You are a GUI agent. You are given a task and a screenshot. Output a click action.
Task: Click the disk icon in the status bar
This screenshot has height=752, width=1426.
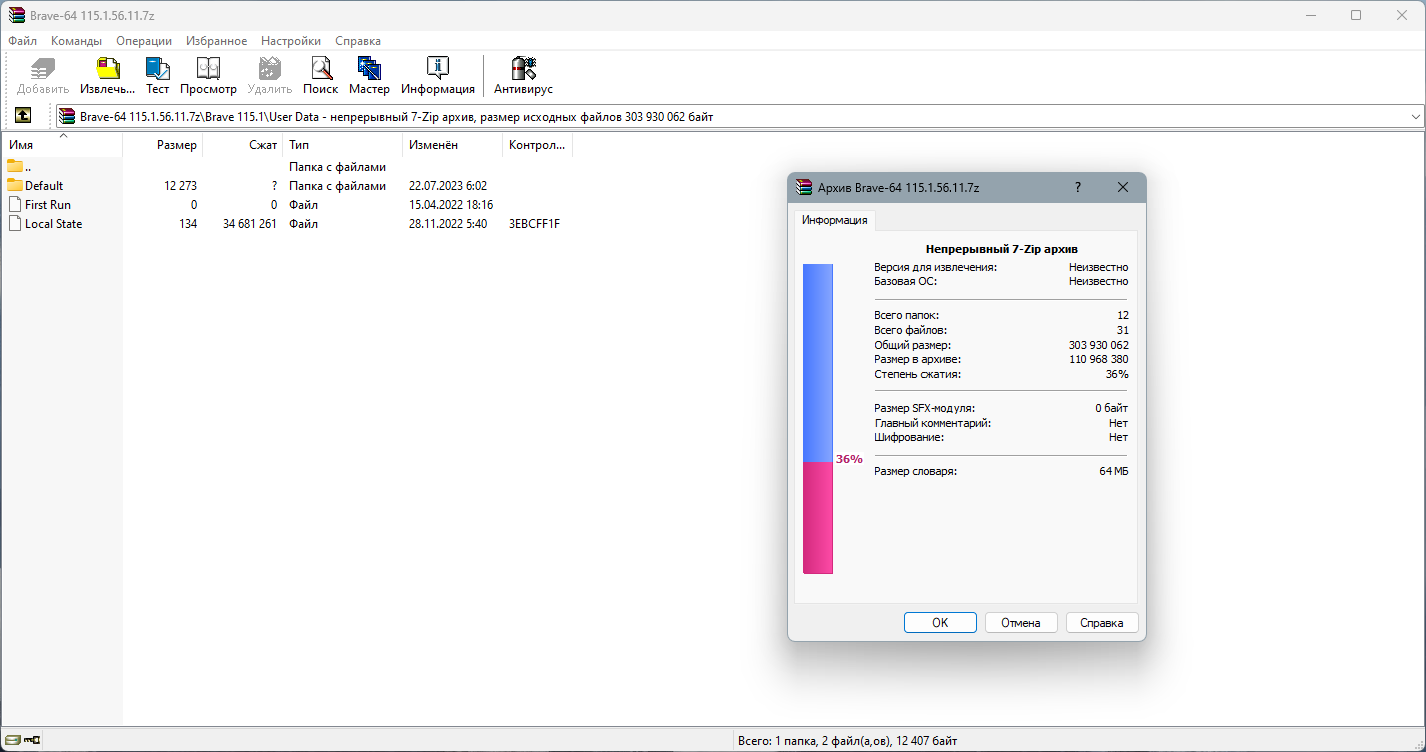coord(12,740)
